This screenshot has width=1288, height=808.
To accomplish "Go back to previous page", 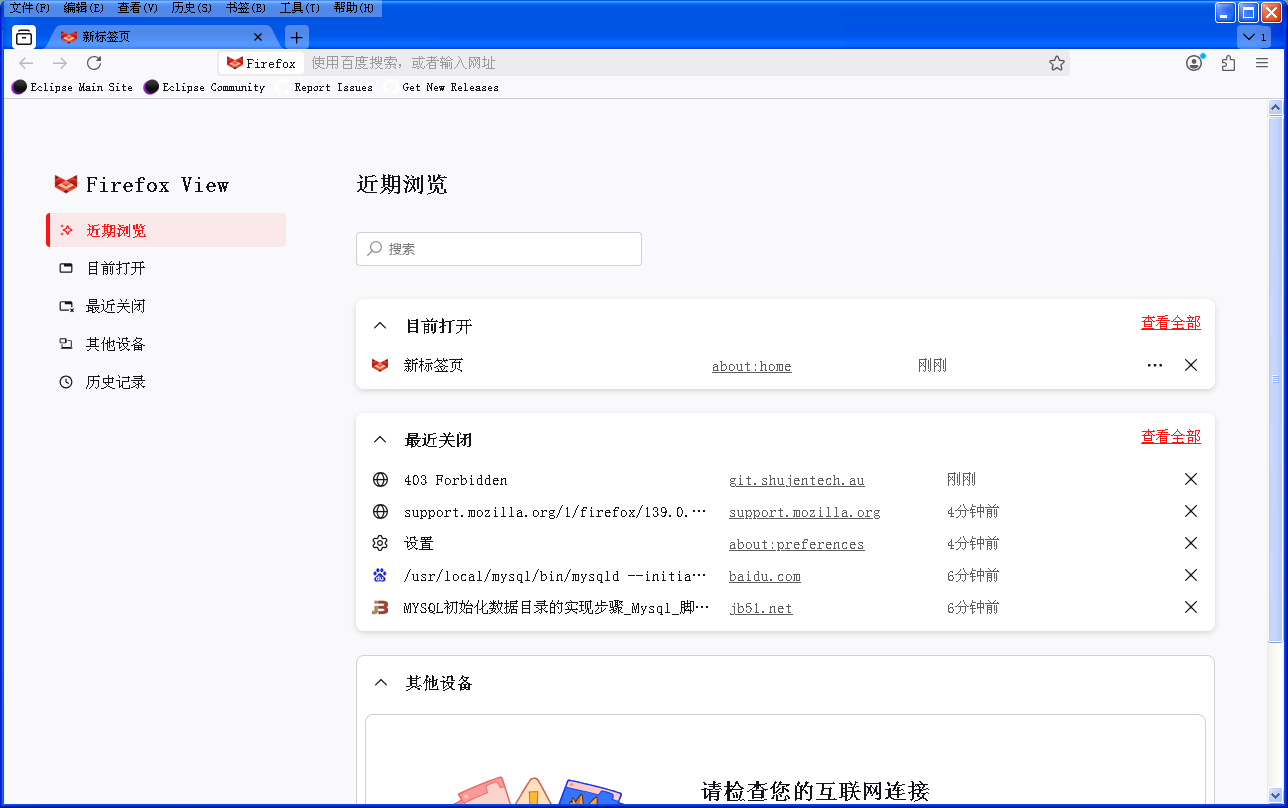I will point(27,63).
